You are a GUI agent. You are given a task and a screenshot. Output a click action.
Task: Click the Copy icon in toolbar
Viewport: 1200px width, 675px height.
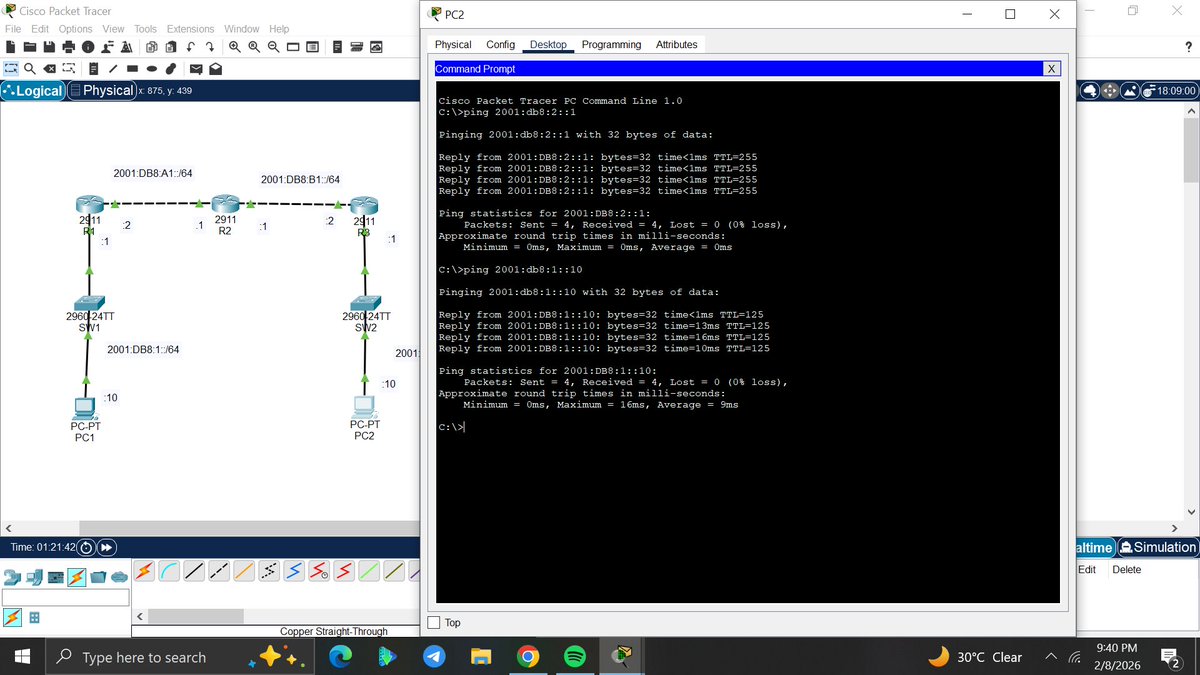[152, 47]
